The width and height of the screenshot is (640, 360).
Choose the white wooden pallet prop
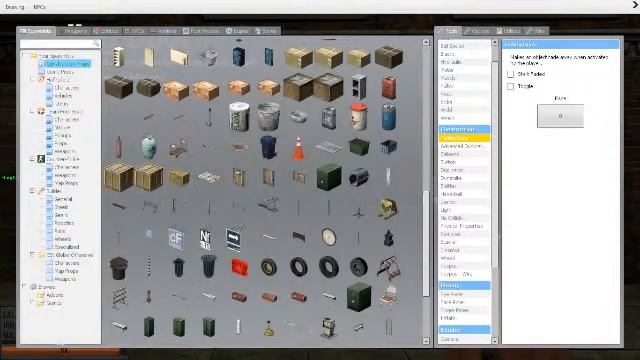click(209, 177)
